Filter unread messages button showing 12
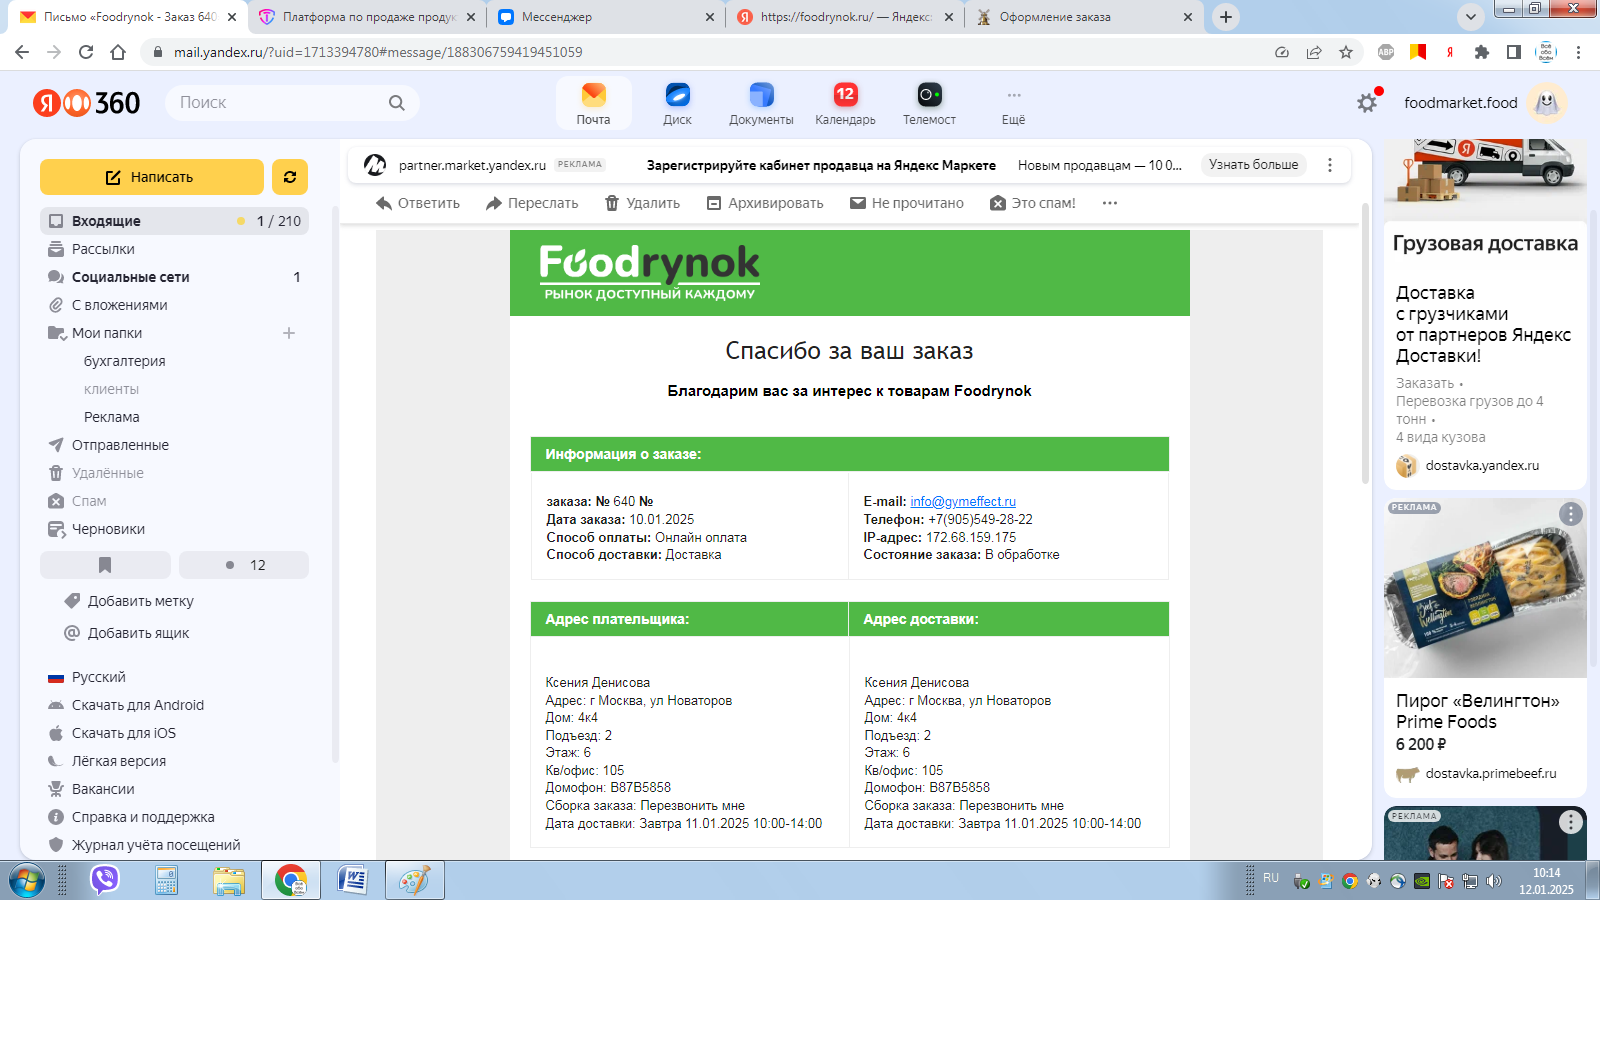The height and width of the screenshot is (1058, 1600). click(244, 565)
